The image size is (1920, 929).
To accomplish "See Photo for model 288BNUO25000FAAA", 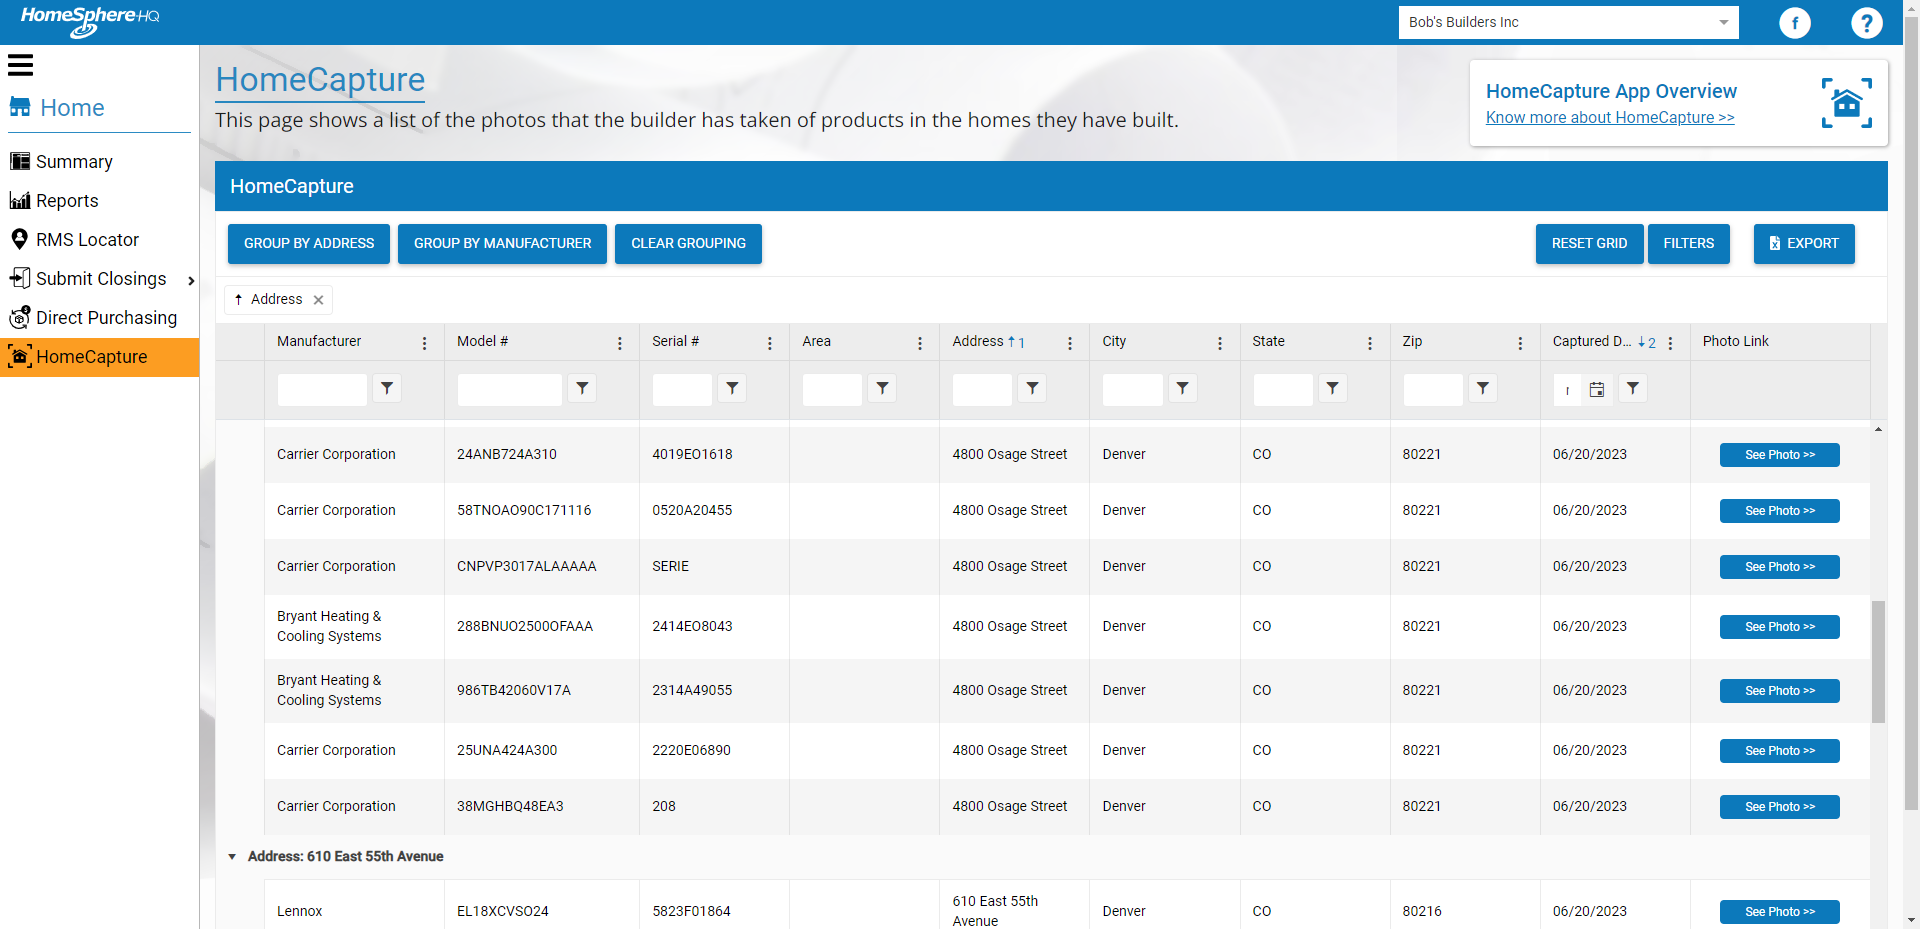I will coord(1780,627).
